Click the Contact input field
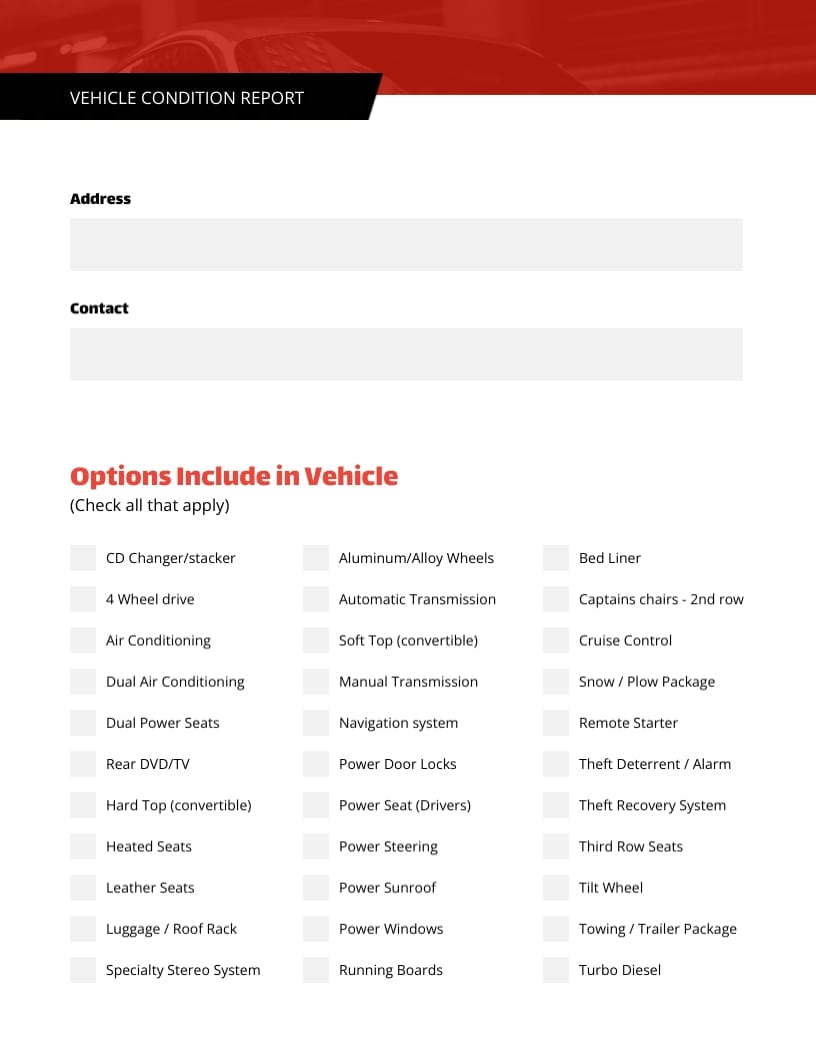Screen dimensions: 816x1056 coord(406,354)
